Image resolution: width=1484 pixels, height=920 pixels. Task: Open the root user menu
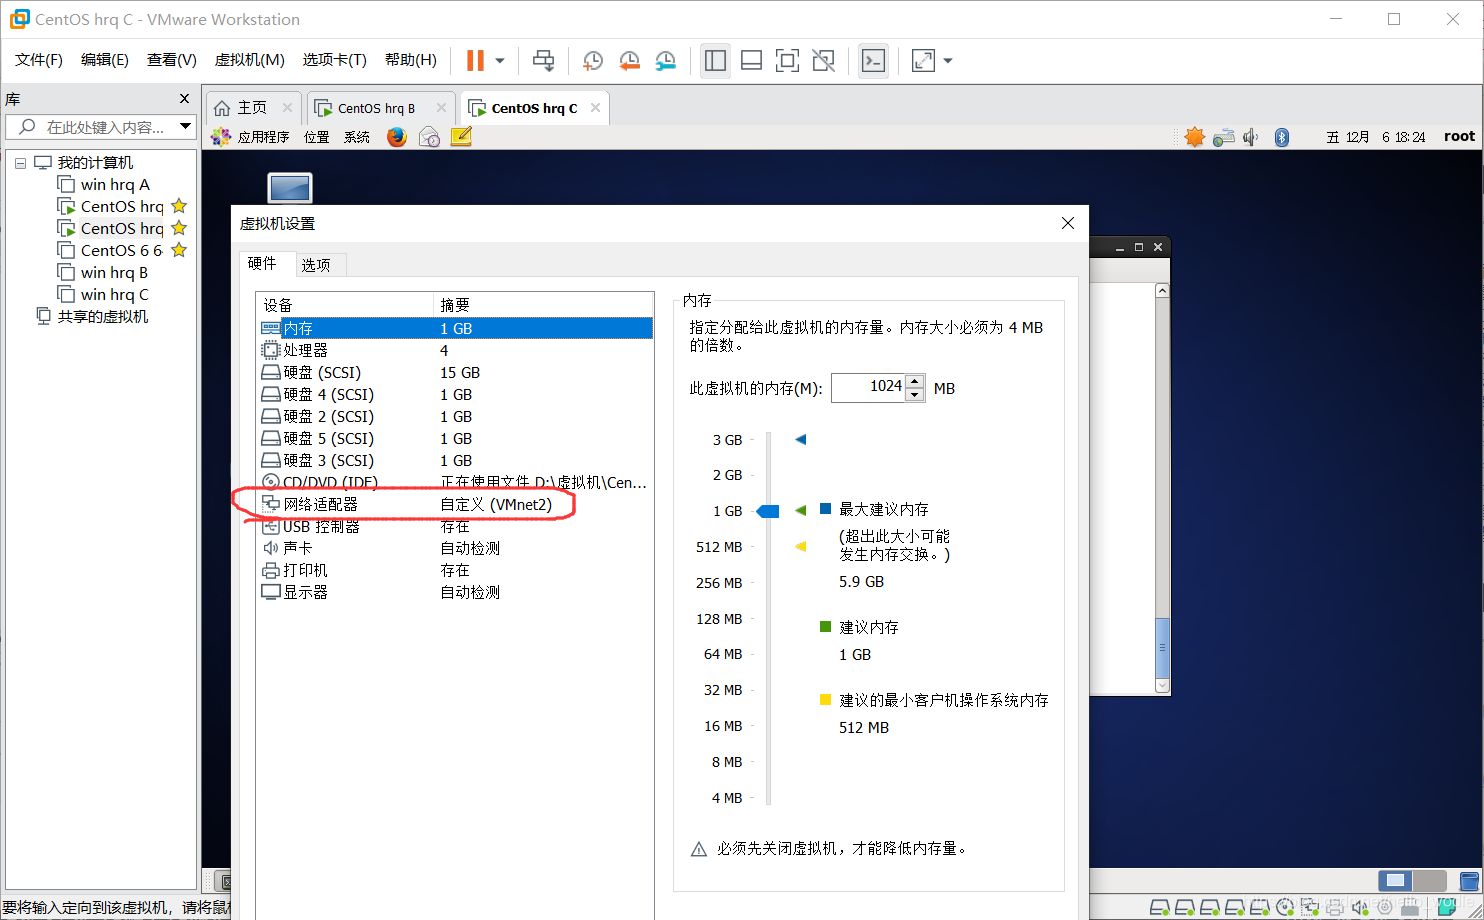[x=1459, y=137]
